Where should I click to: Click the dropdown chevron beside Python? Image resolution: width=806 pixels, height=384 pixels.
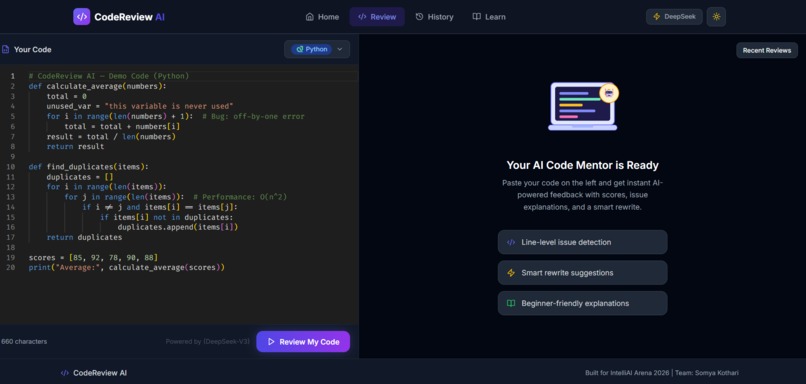pos(339,49)
